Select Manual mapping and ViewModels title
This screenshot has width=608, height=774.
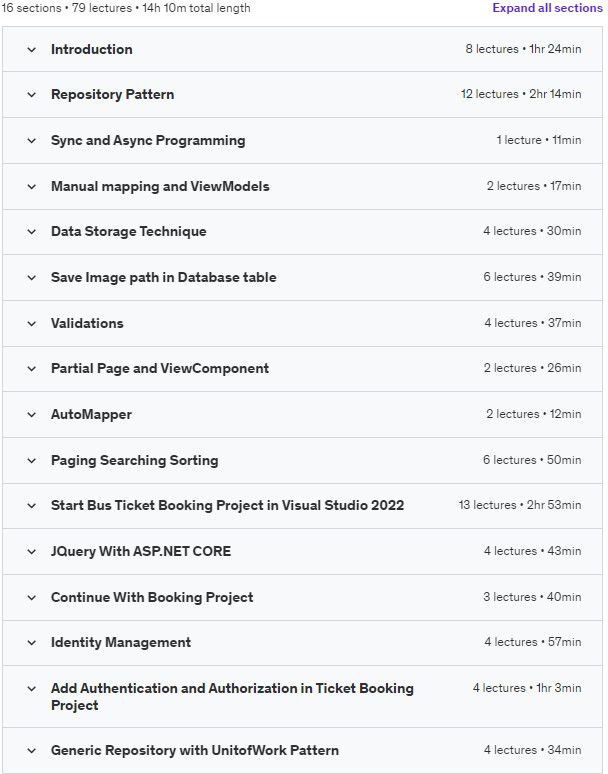click(160, 187)
